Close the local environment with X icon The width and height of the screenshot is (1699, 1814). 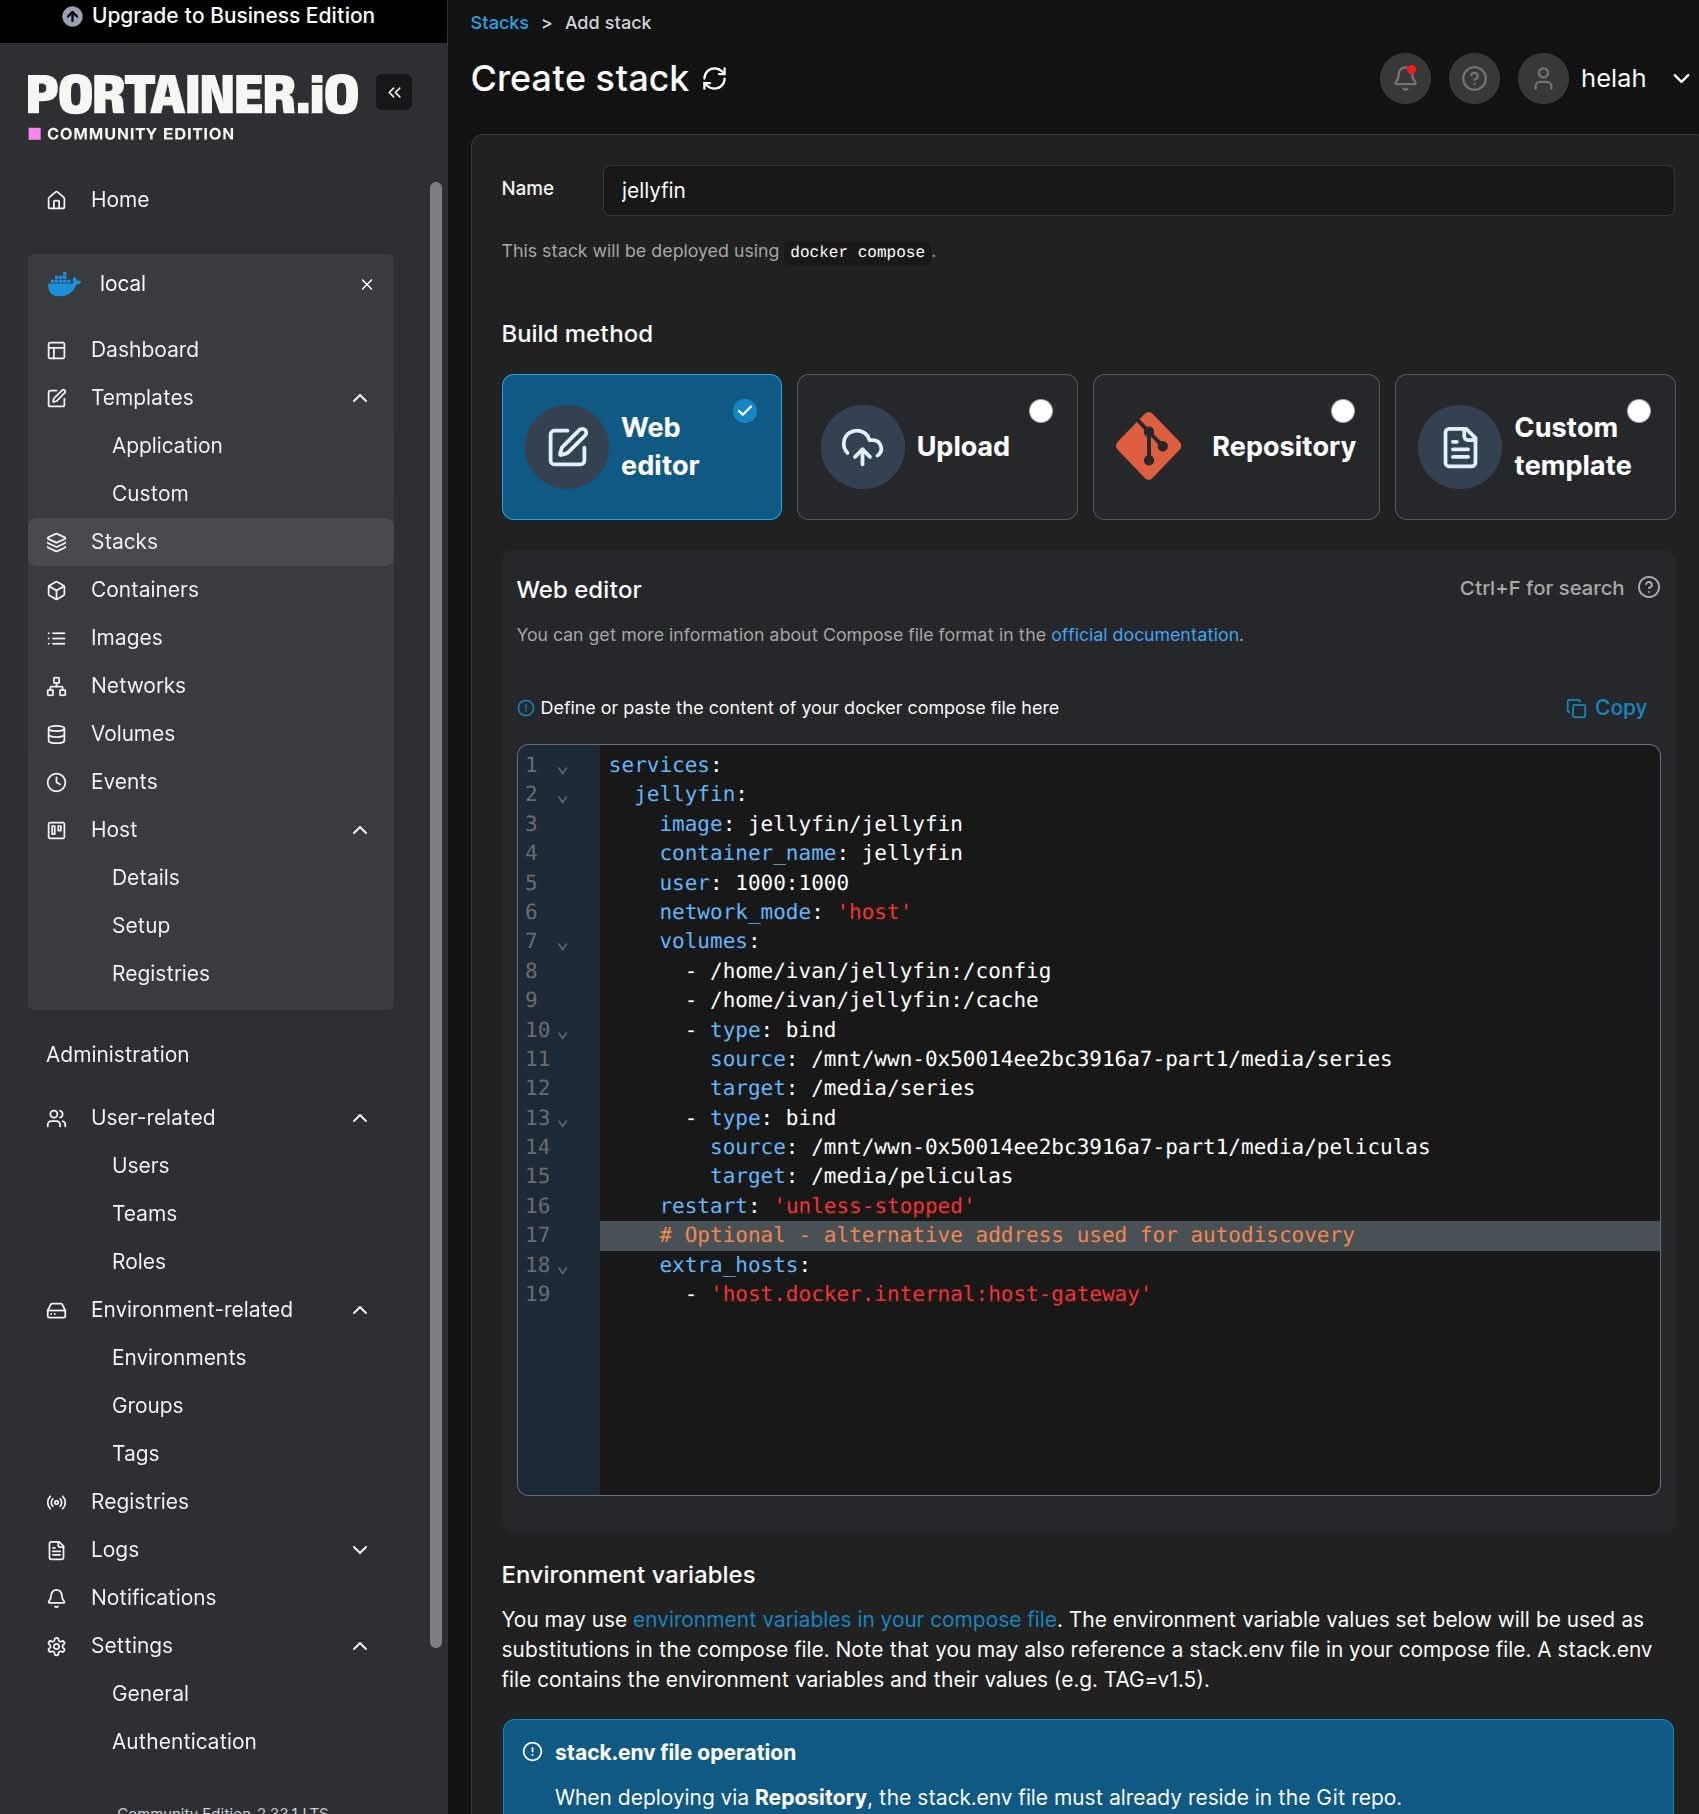pos(367,284)
